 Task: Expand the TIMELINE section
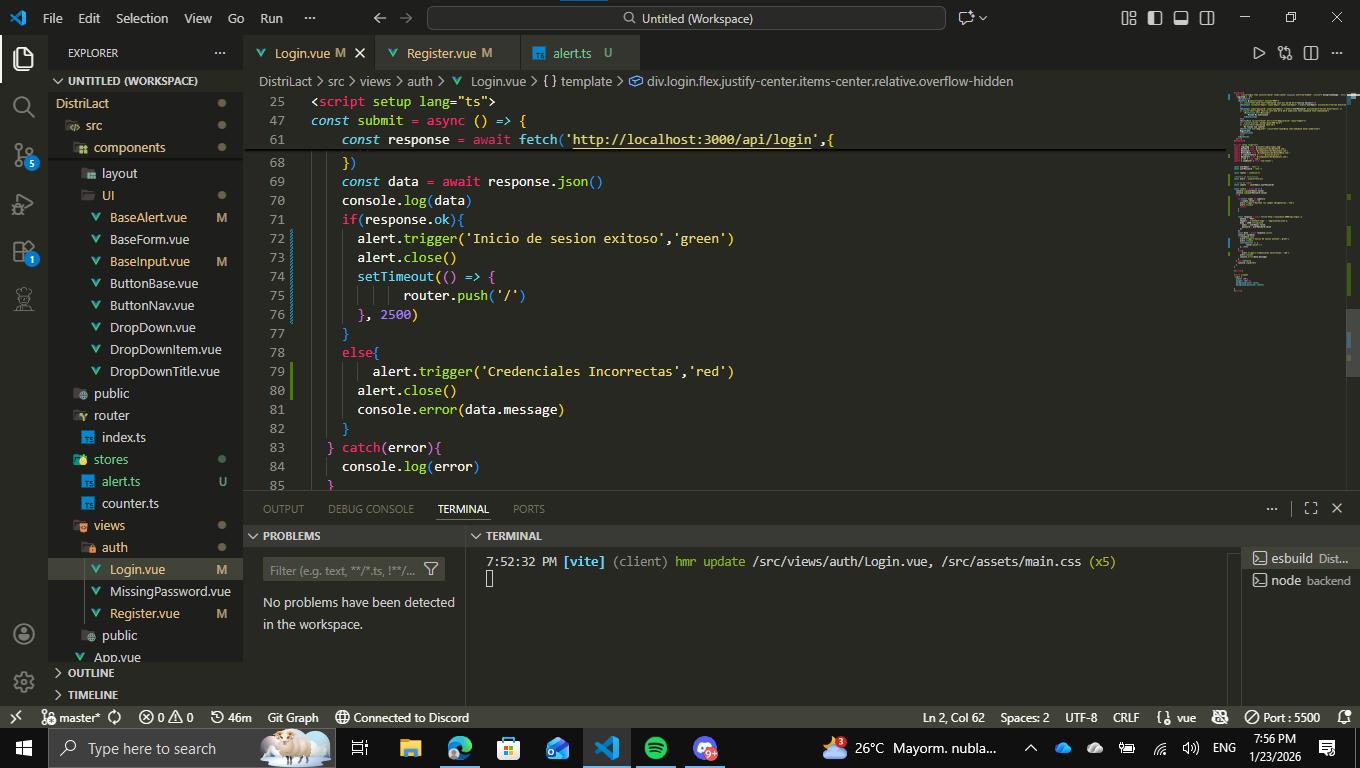(x=92, y=695)
